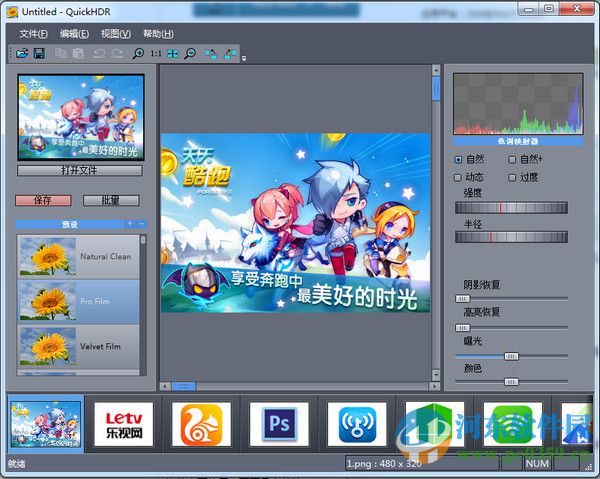Click the main game artwork canvas image
Image resolution: width=600 pixels, height=479 pixels.
pyautogui.click(x=295, y=223)
